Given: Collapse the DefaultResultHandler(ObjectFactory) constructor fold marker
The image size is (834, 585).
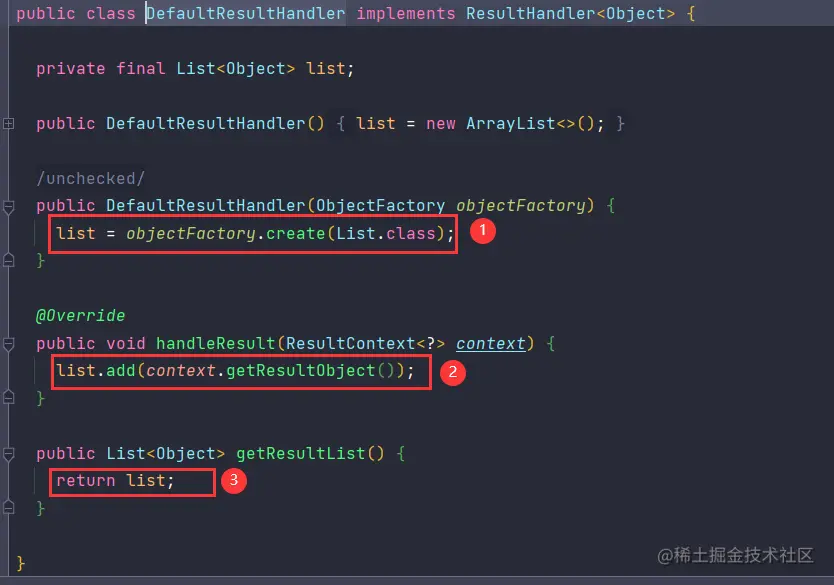Looking at the screenshot, I should pyautogui.click(x=8, y=206).
